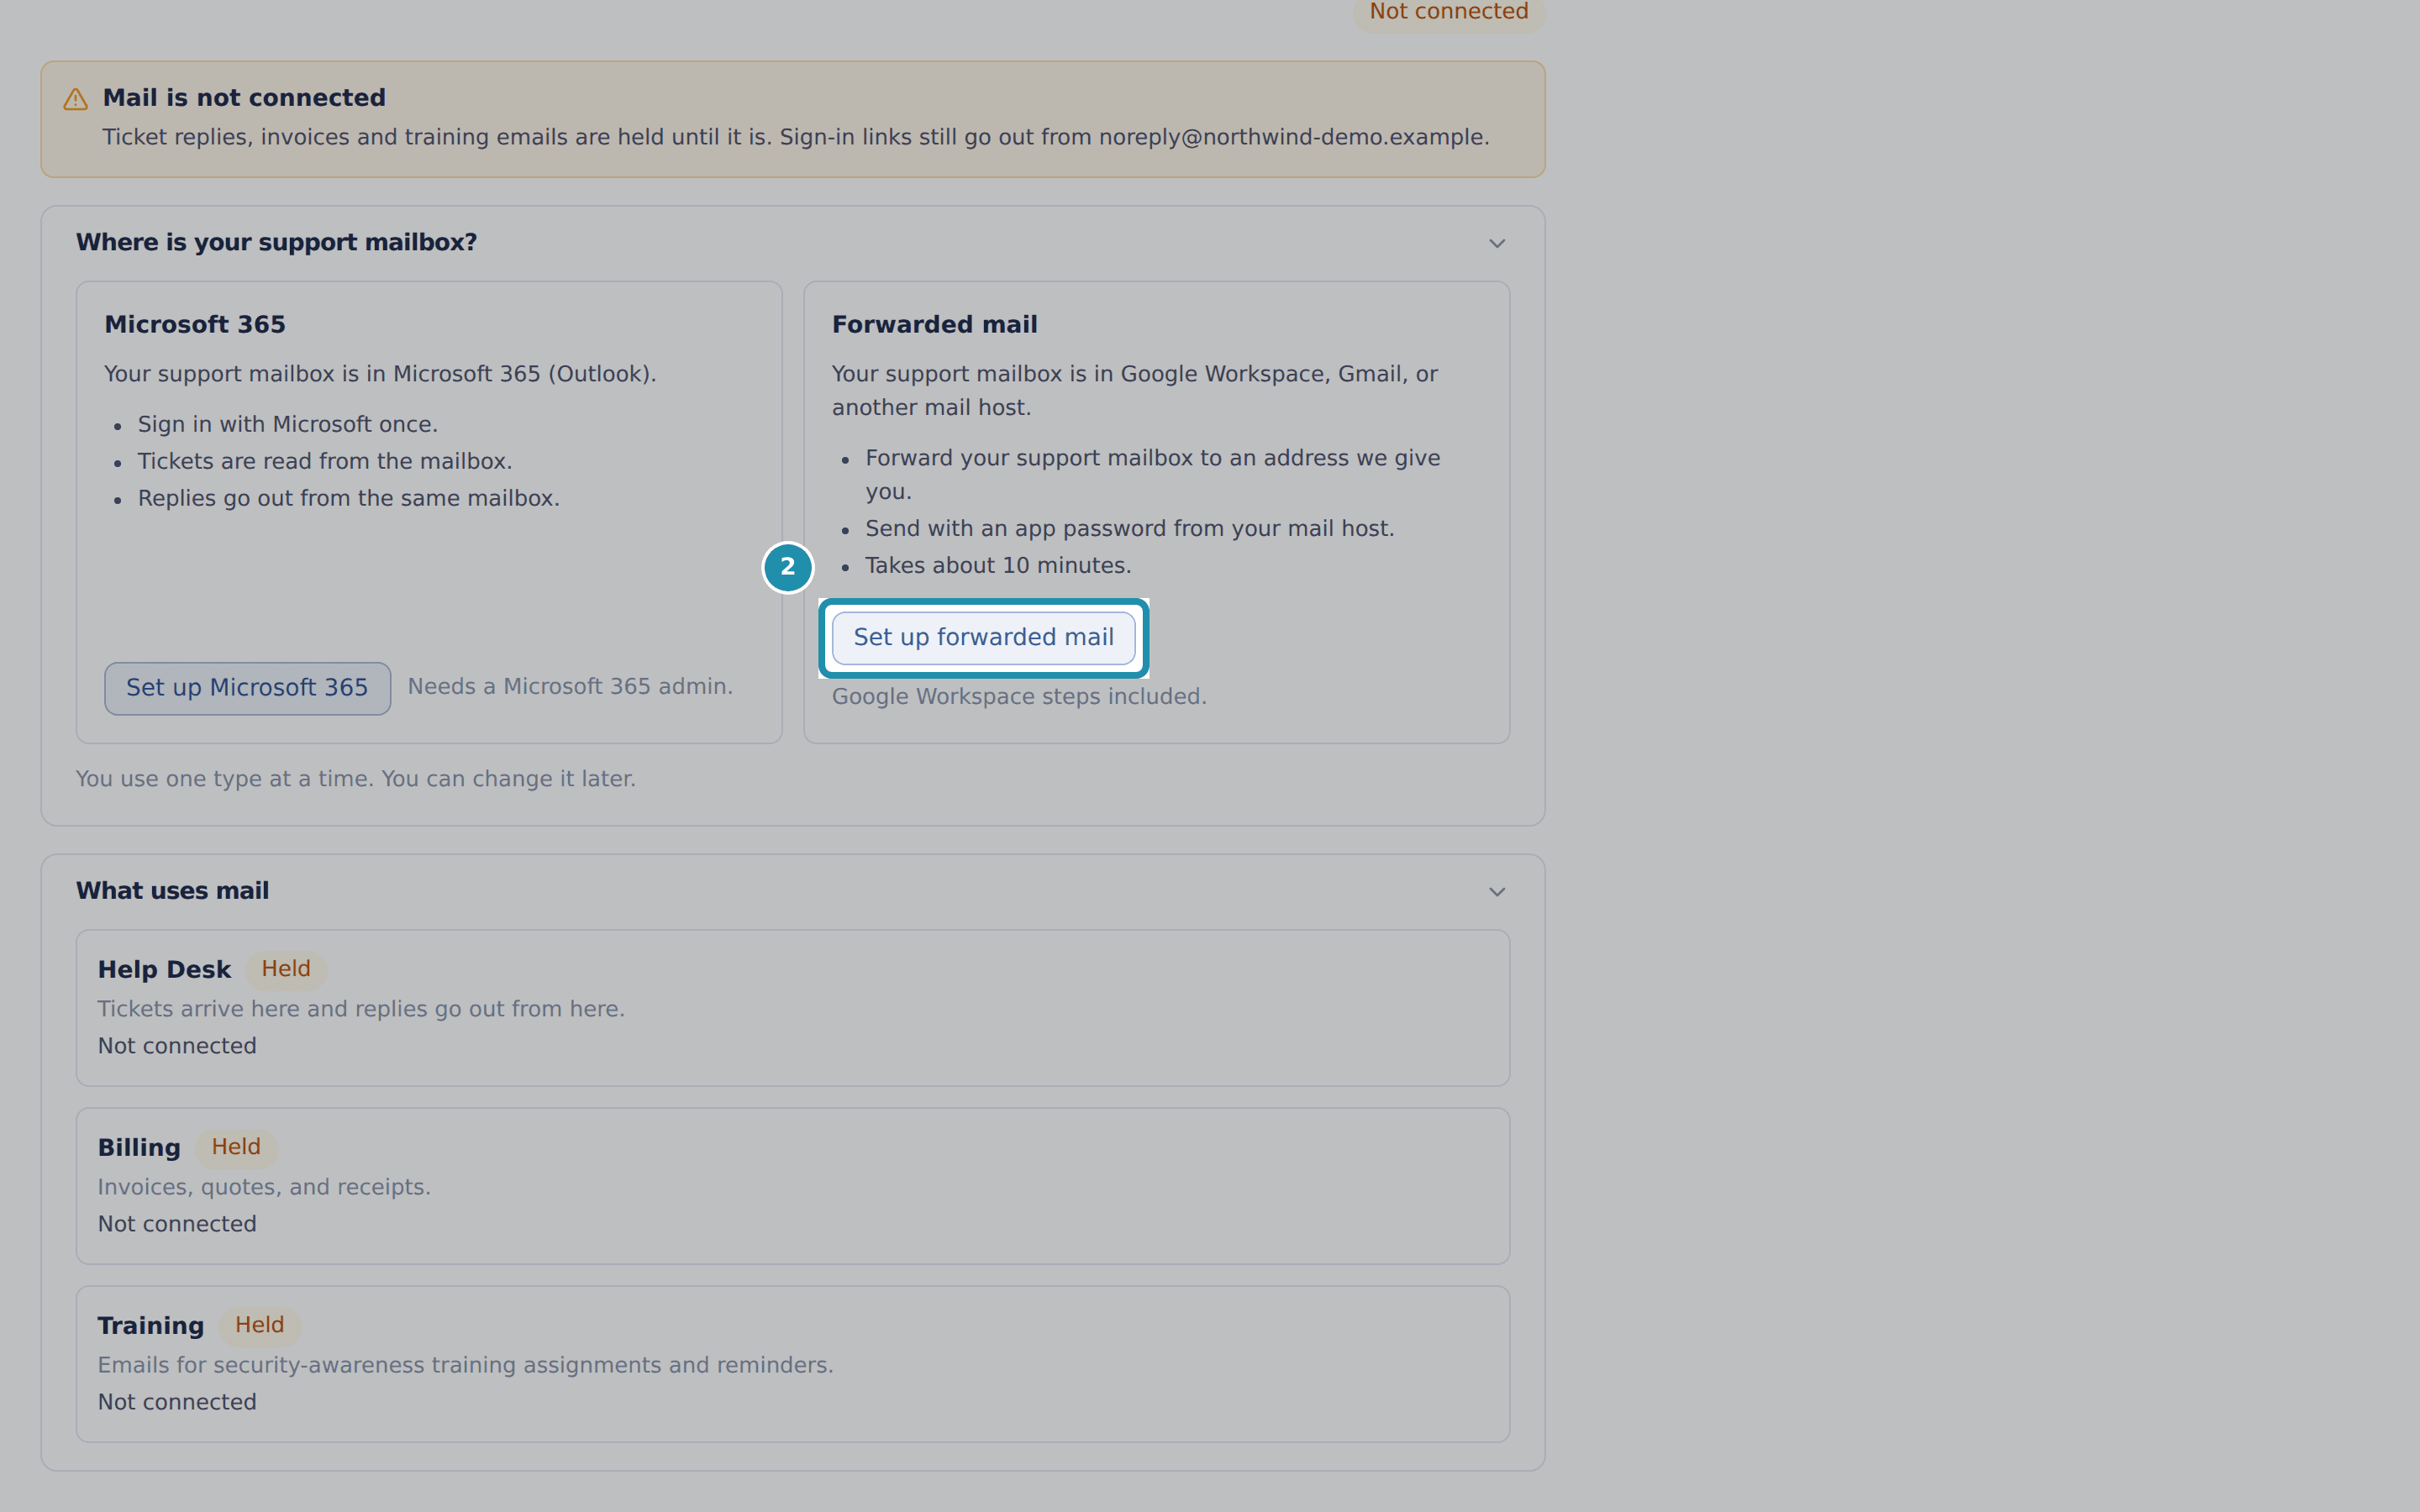Click Not connected status under Training
Screen dimensions: 2420x1512
177,1402
